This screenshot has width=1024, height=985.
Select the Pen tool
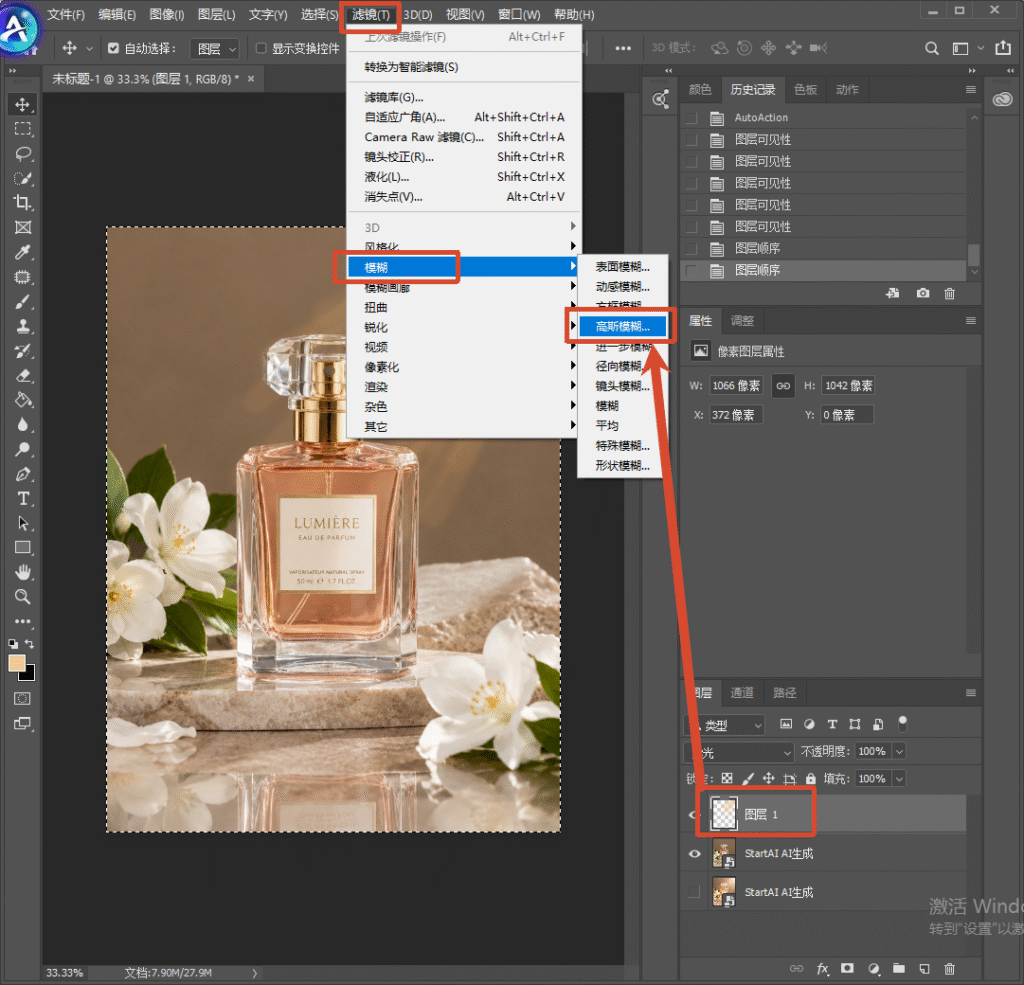tap(23, 474)
